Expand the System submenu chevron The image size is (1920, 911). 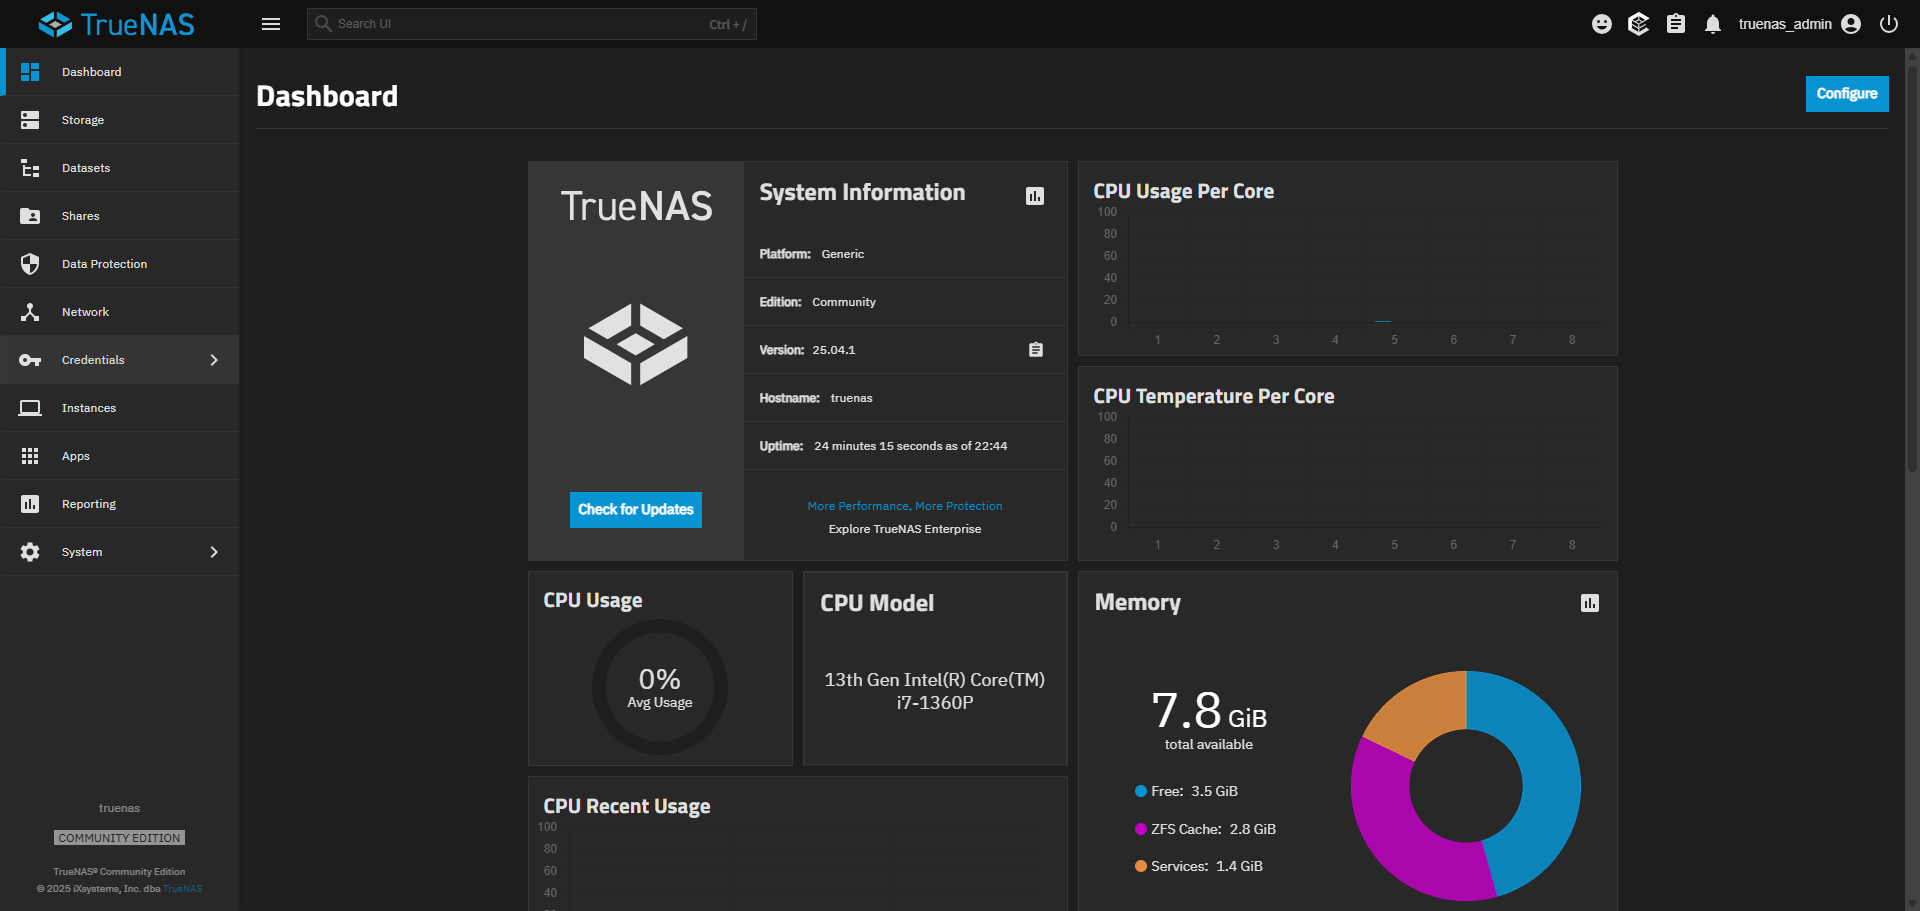click(214, 552)
